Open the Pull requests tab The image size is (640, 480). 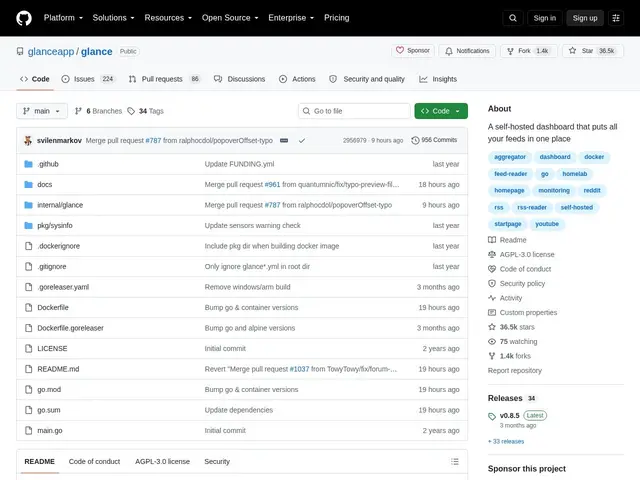164,79
